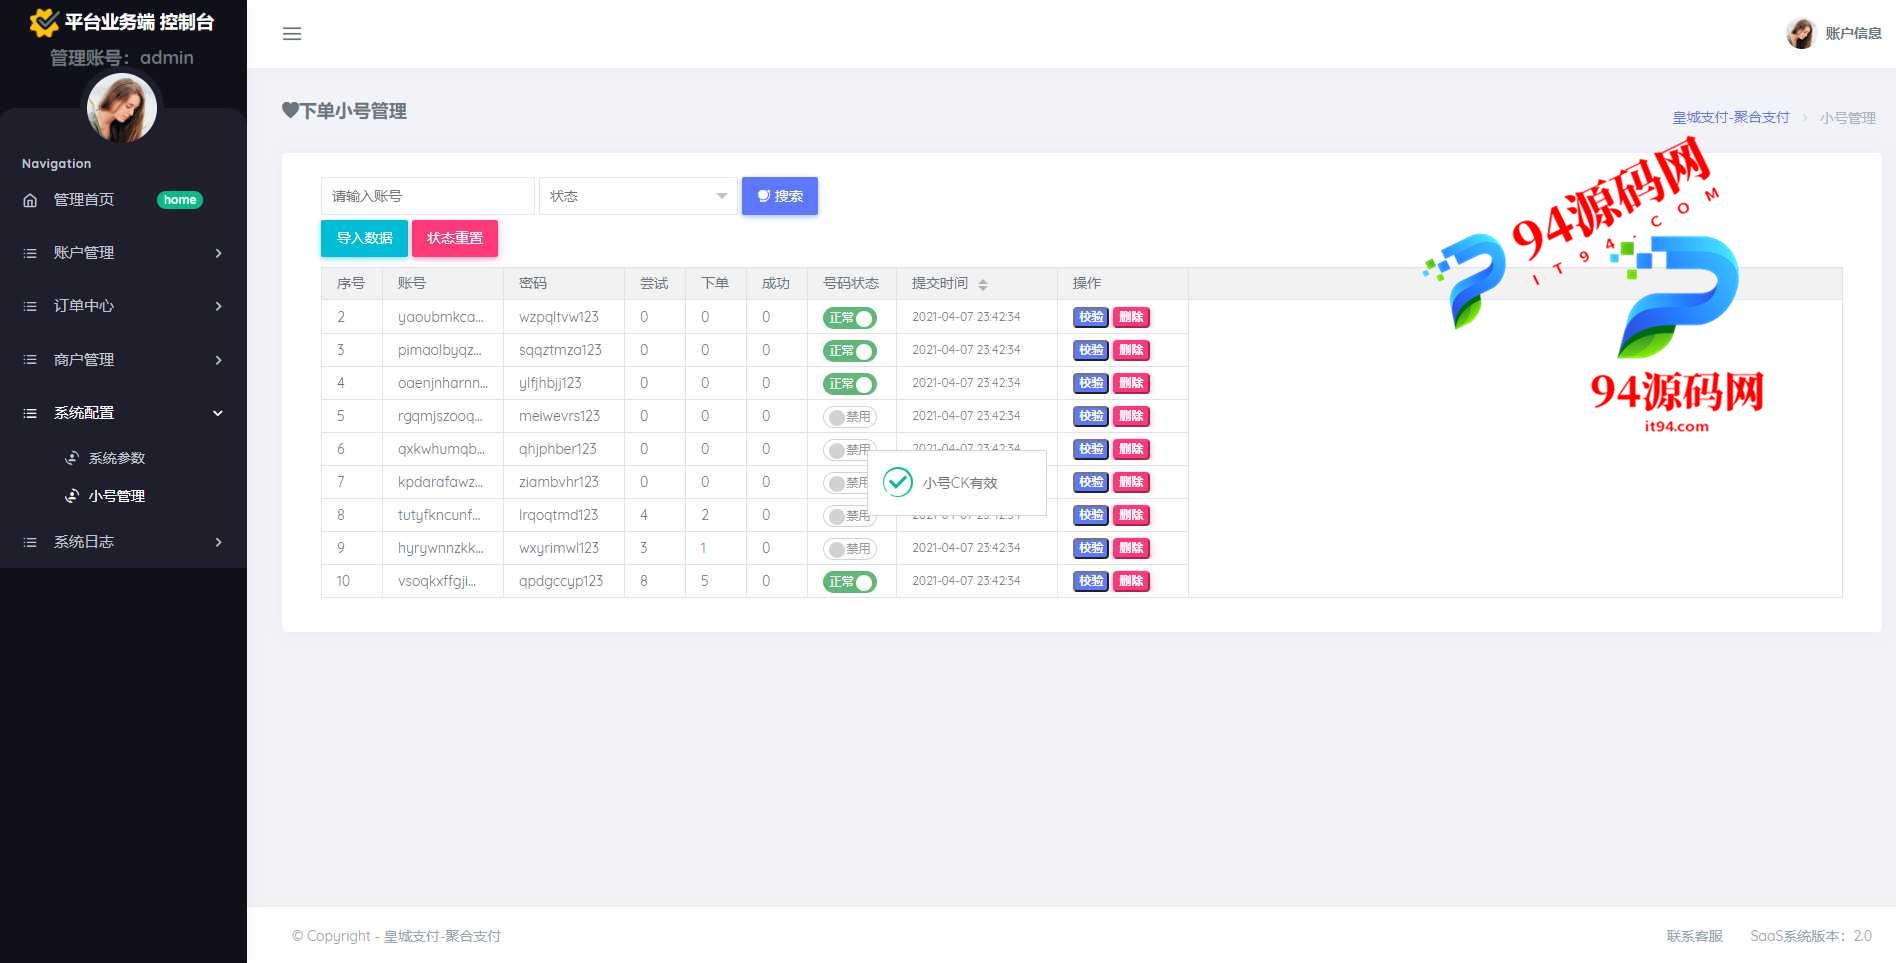Toggle status switch for oaenjnharnn row

pos(850,384)
